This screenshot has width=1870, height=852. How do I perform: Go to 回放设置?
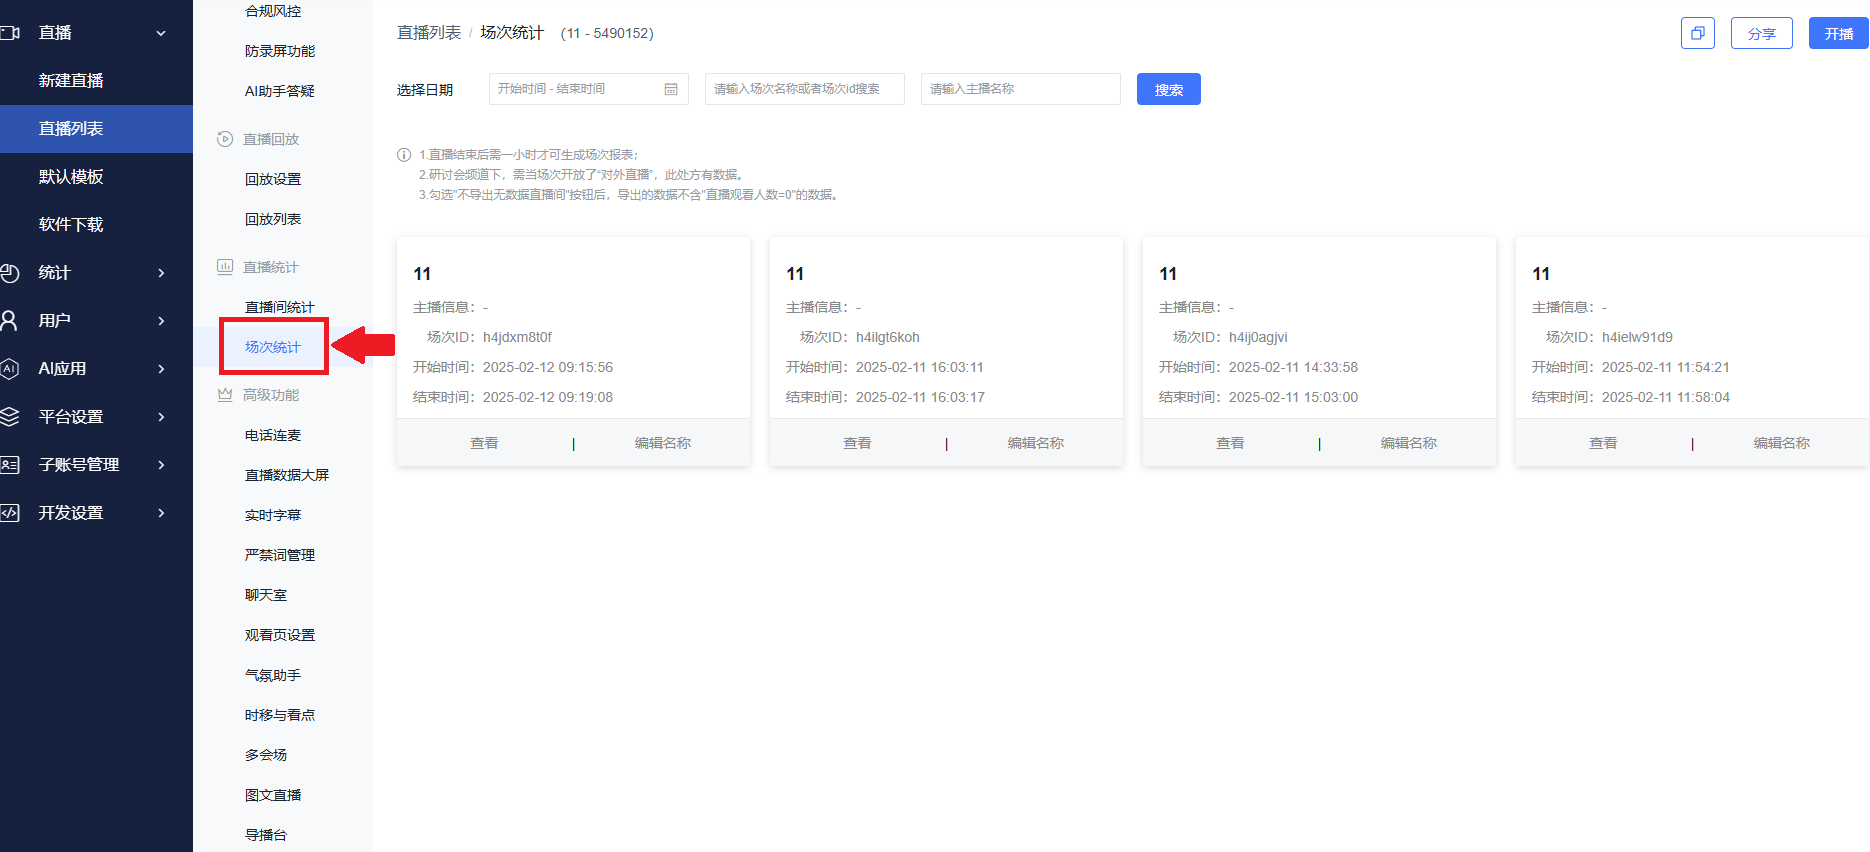[273, 179]
